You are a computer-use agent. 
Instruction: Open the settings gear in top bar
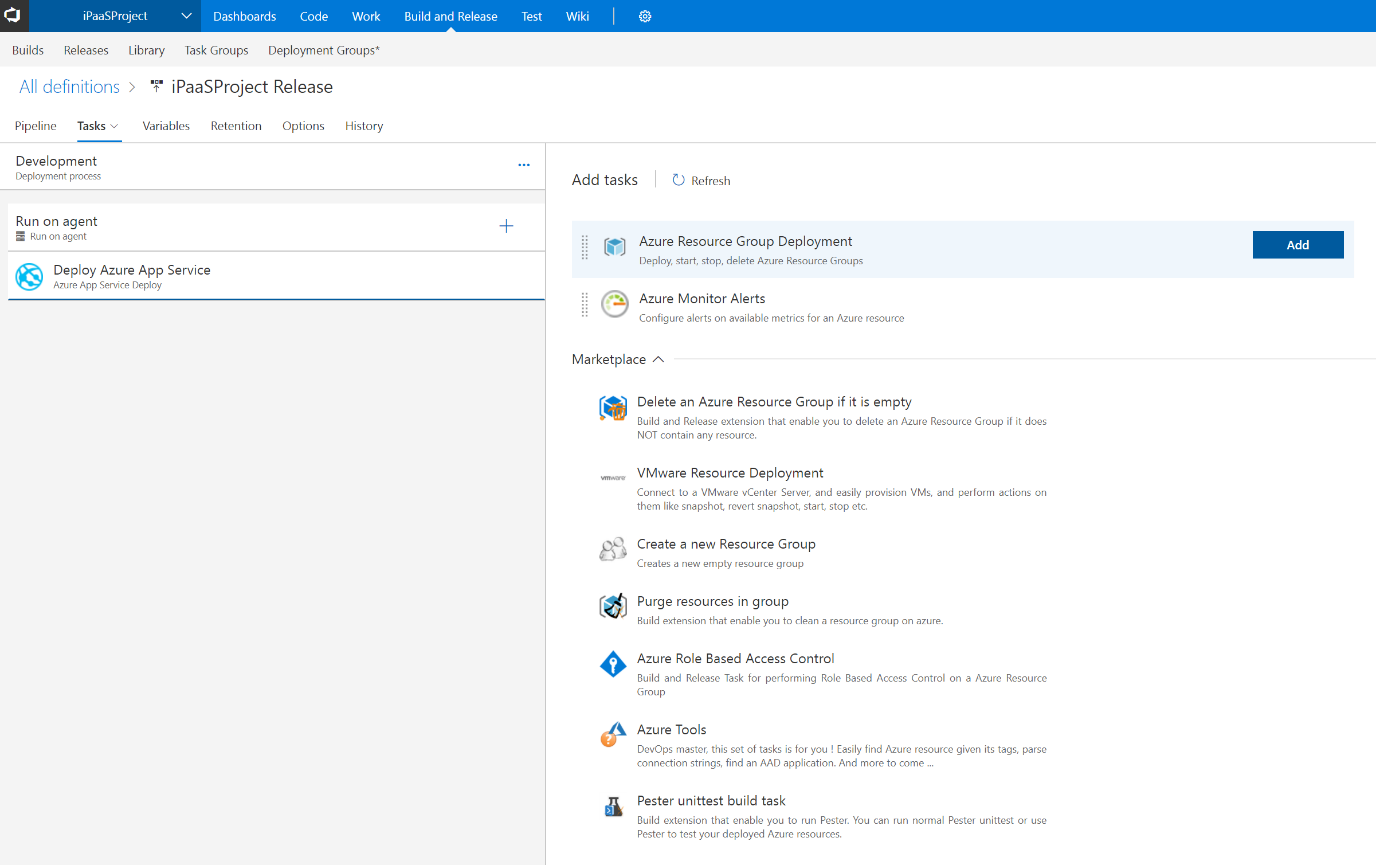click(x=645, y=16)
